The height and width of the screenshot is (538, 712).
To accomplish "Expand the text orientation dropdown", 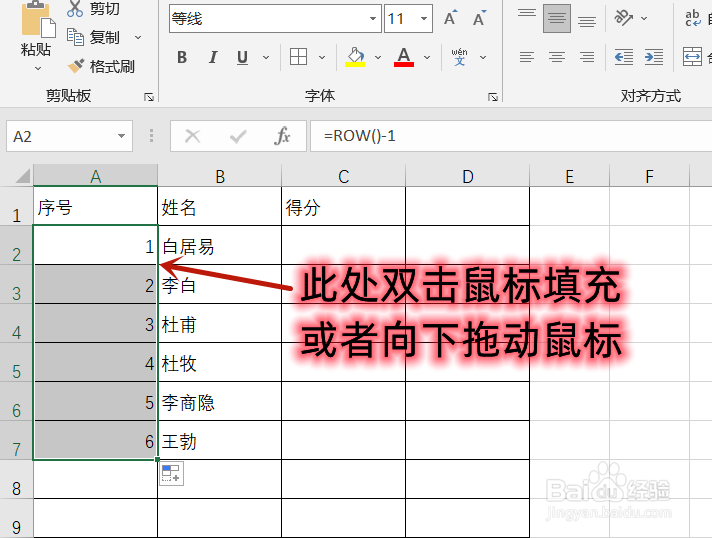I will tap(644, 18).
